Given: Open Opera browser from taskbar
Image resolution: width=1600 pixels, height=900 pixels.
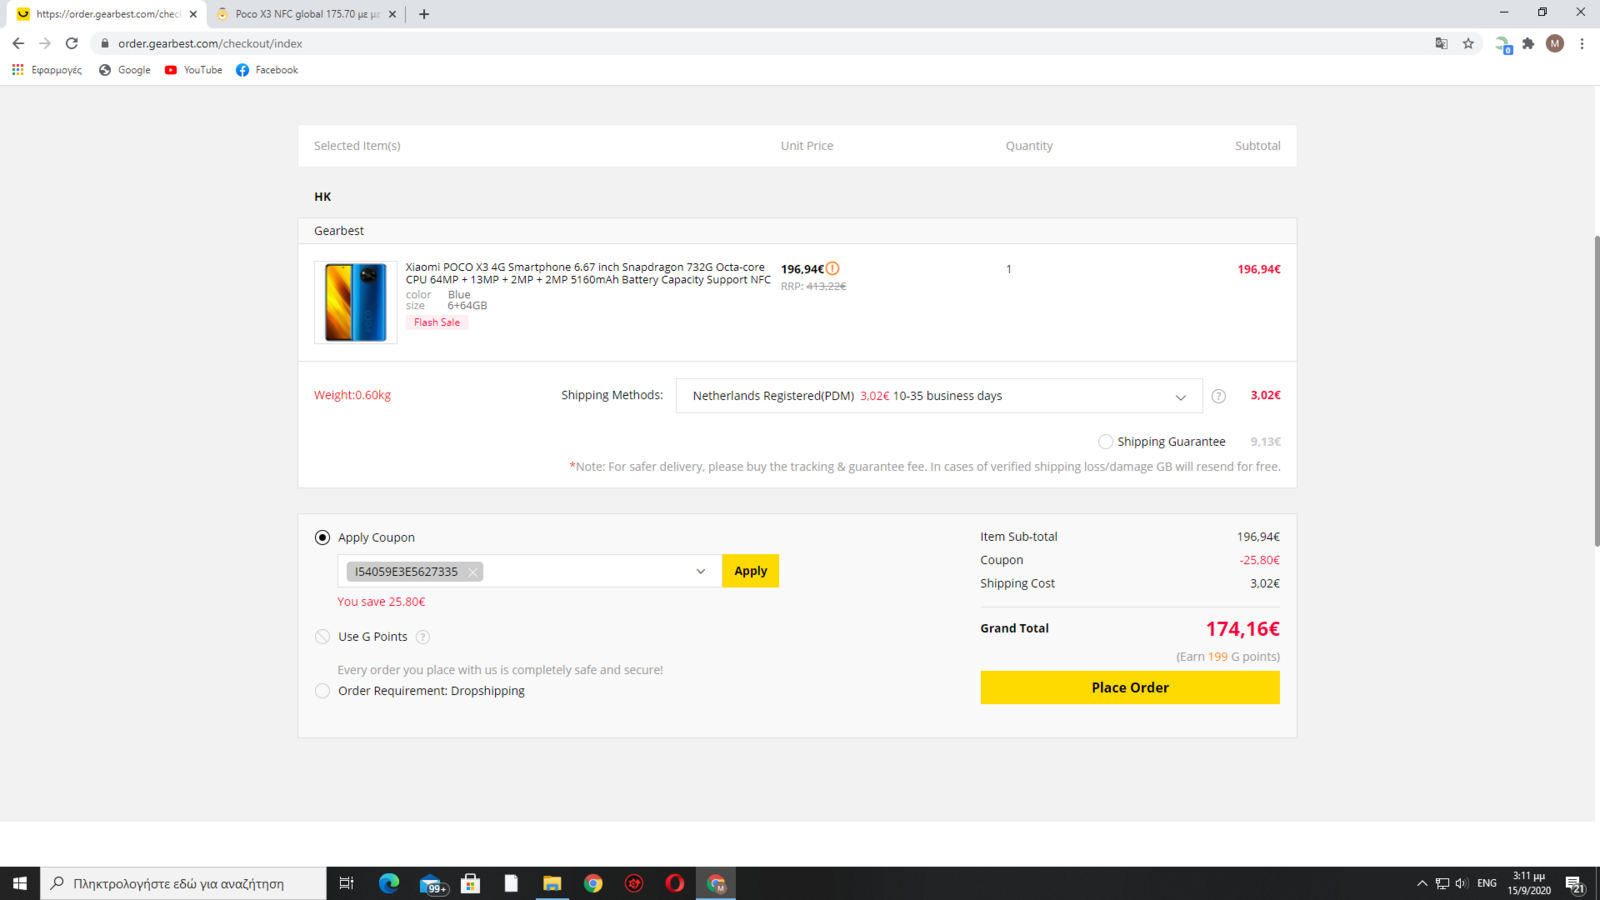Looking at the screenshot, I should (675, 883).
